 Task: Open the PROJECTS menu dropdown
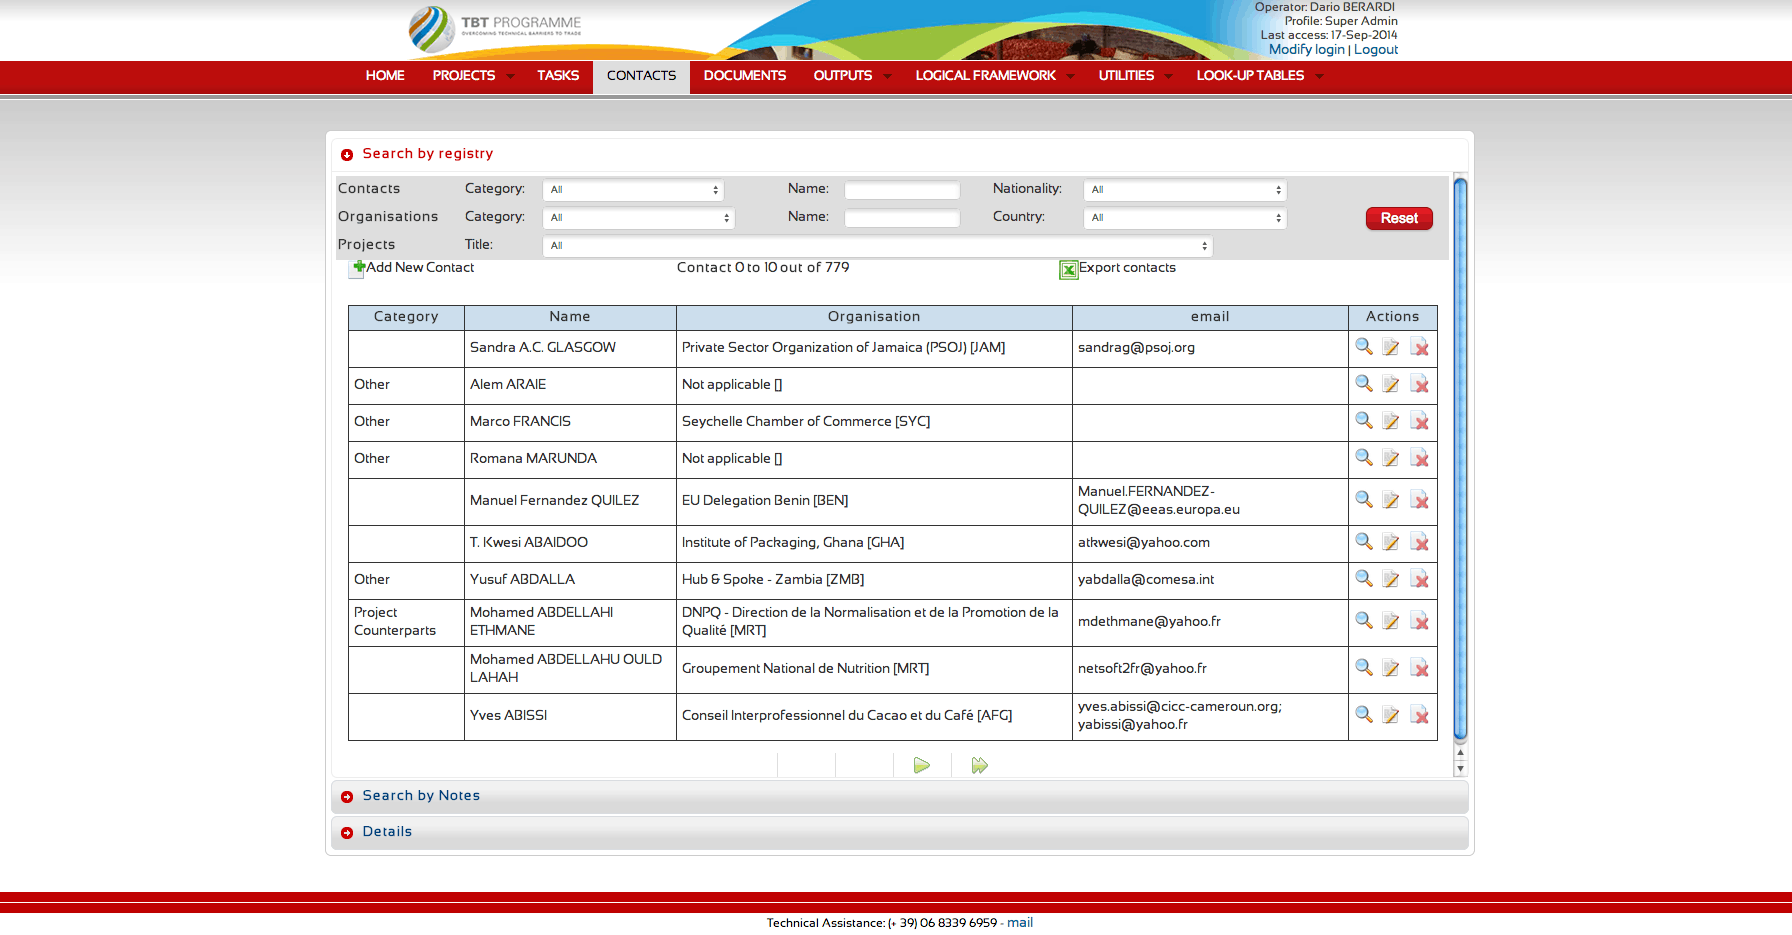pyautogui.click(x=473, y=76)
